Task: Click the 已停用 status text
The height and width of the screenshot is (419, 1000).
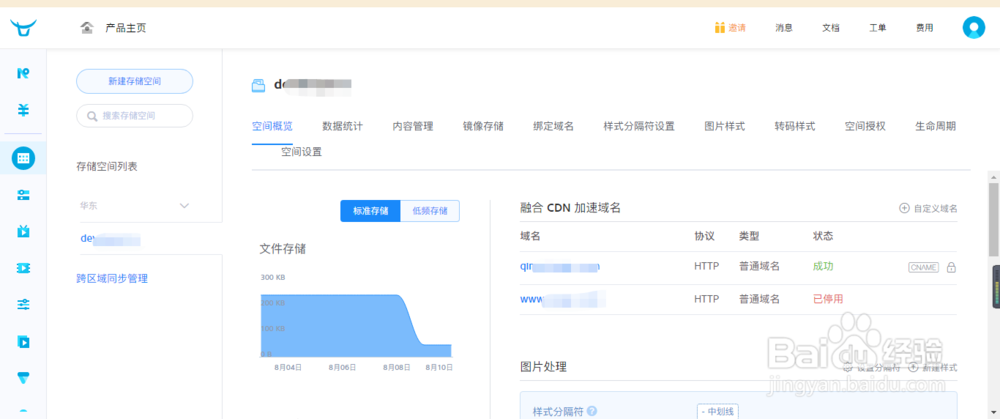Action: point(828,298)
